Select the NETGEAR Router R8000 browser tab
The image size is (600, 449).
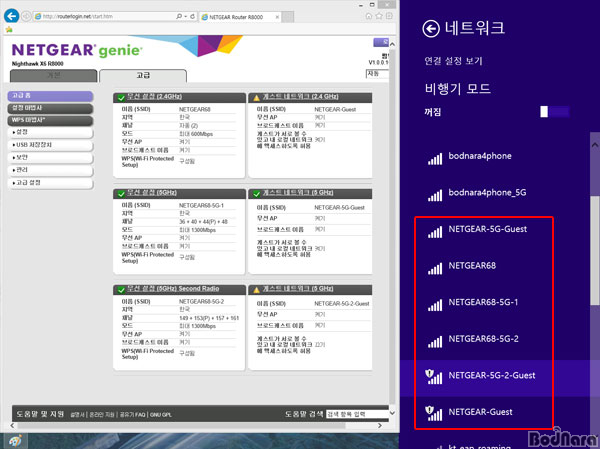click(240, 17)
